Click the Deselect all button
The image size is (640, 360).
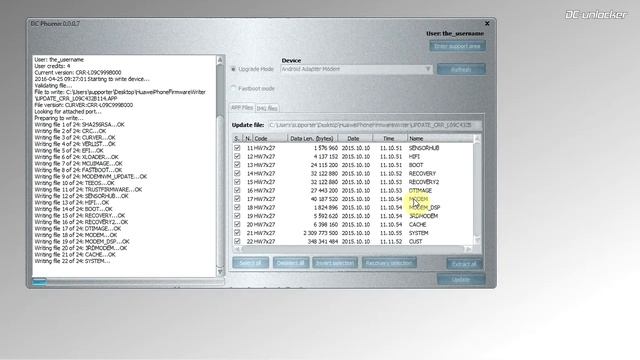[x=291, y=263]
